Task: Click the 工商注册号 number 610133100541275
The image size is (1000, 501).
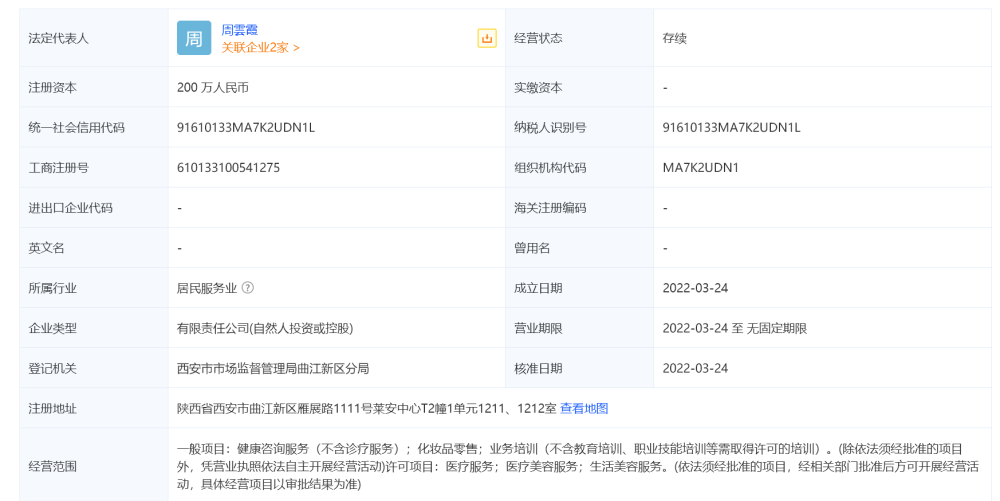Action: click(x=228, y=168)
